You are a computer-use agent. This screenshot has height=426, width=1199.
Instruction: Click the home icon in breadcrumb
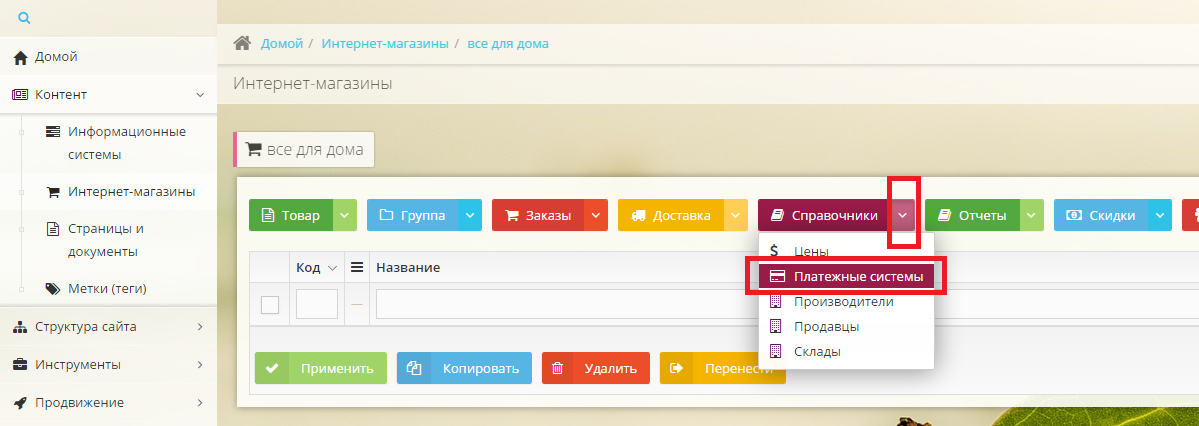coord(241,44)
